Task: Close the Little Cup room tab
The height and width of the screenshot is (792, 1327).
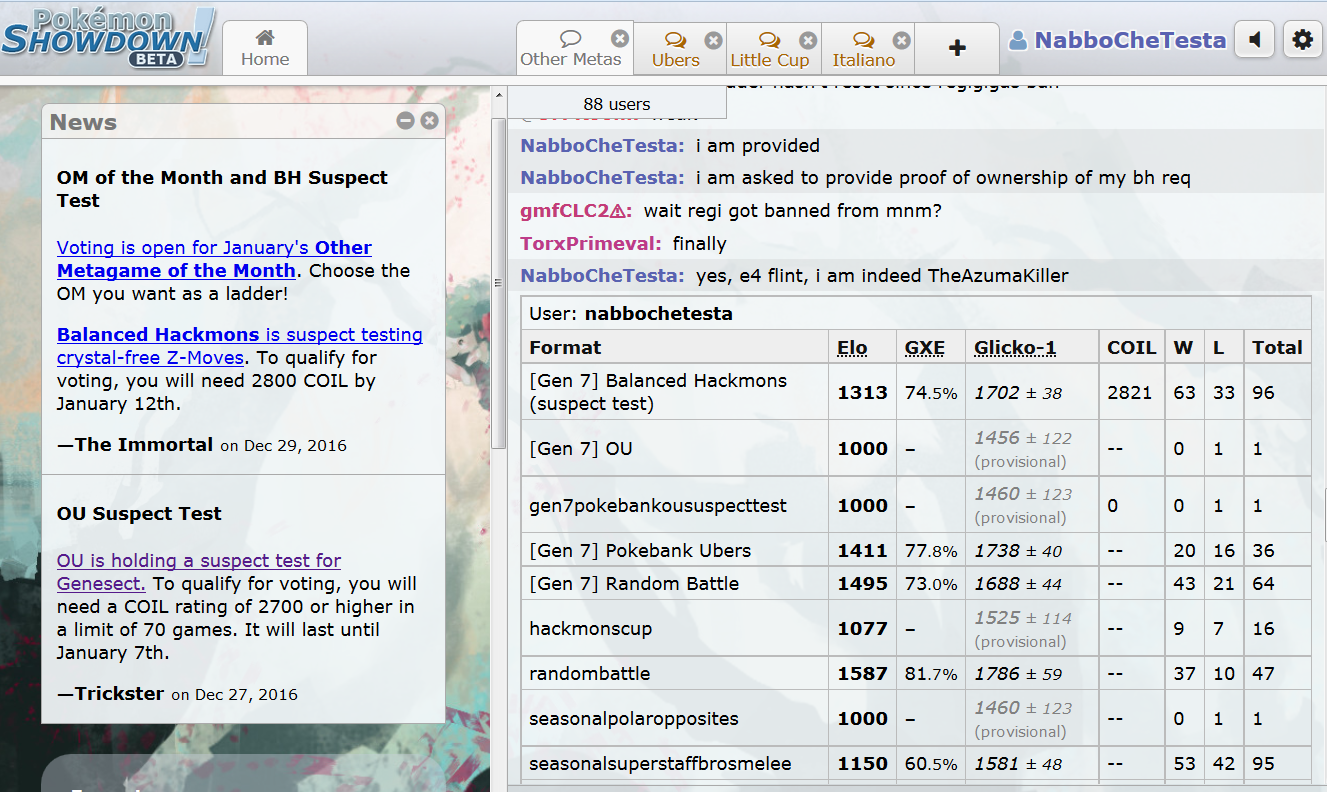Action: 808,41
